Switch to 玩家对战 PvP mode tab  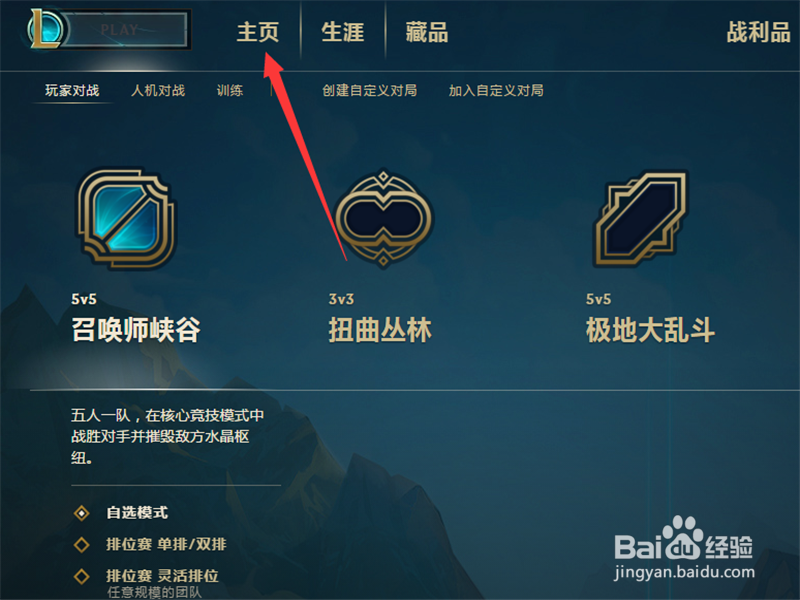[x=72, y=90]
